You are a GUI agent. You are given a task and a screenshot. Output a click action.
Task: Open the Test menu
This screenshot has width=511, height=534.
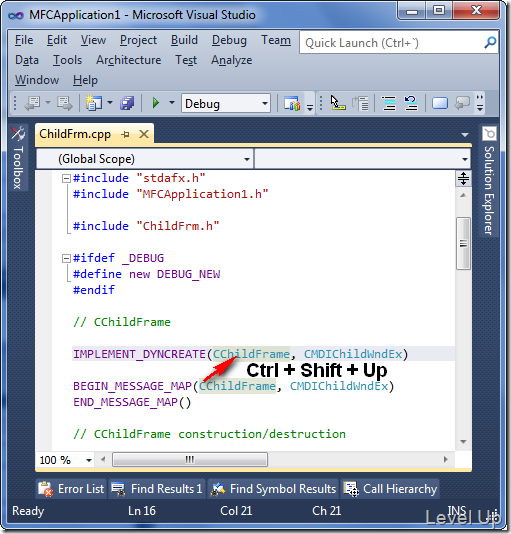(186, 60)
